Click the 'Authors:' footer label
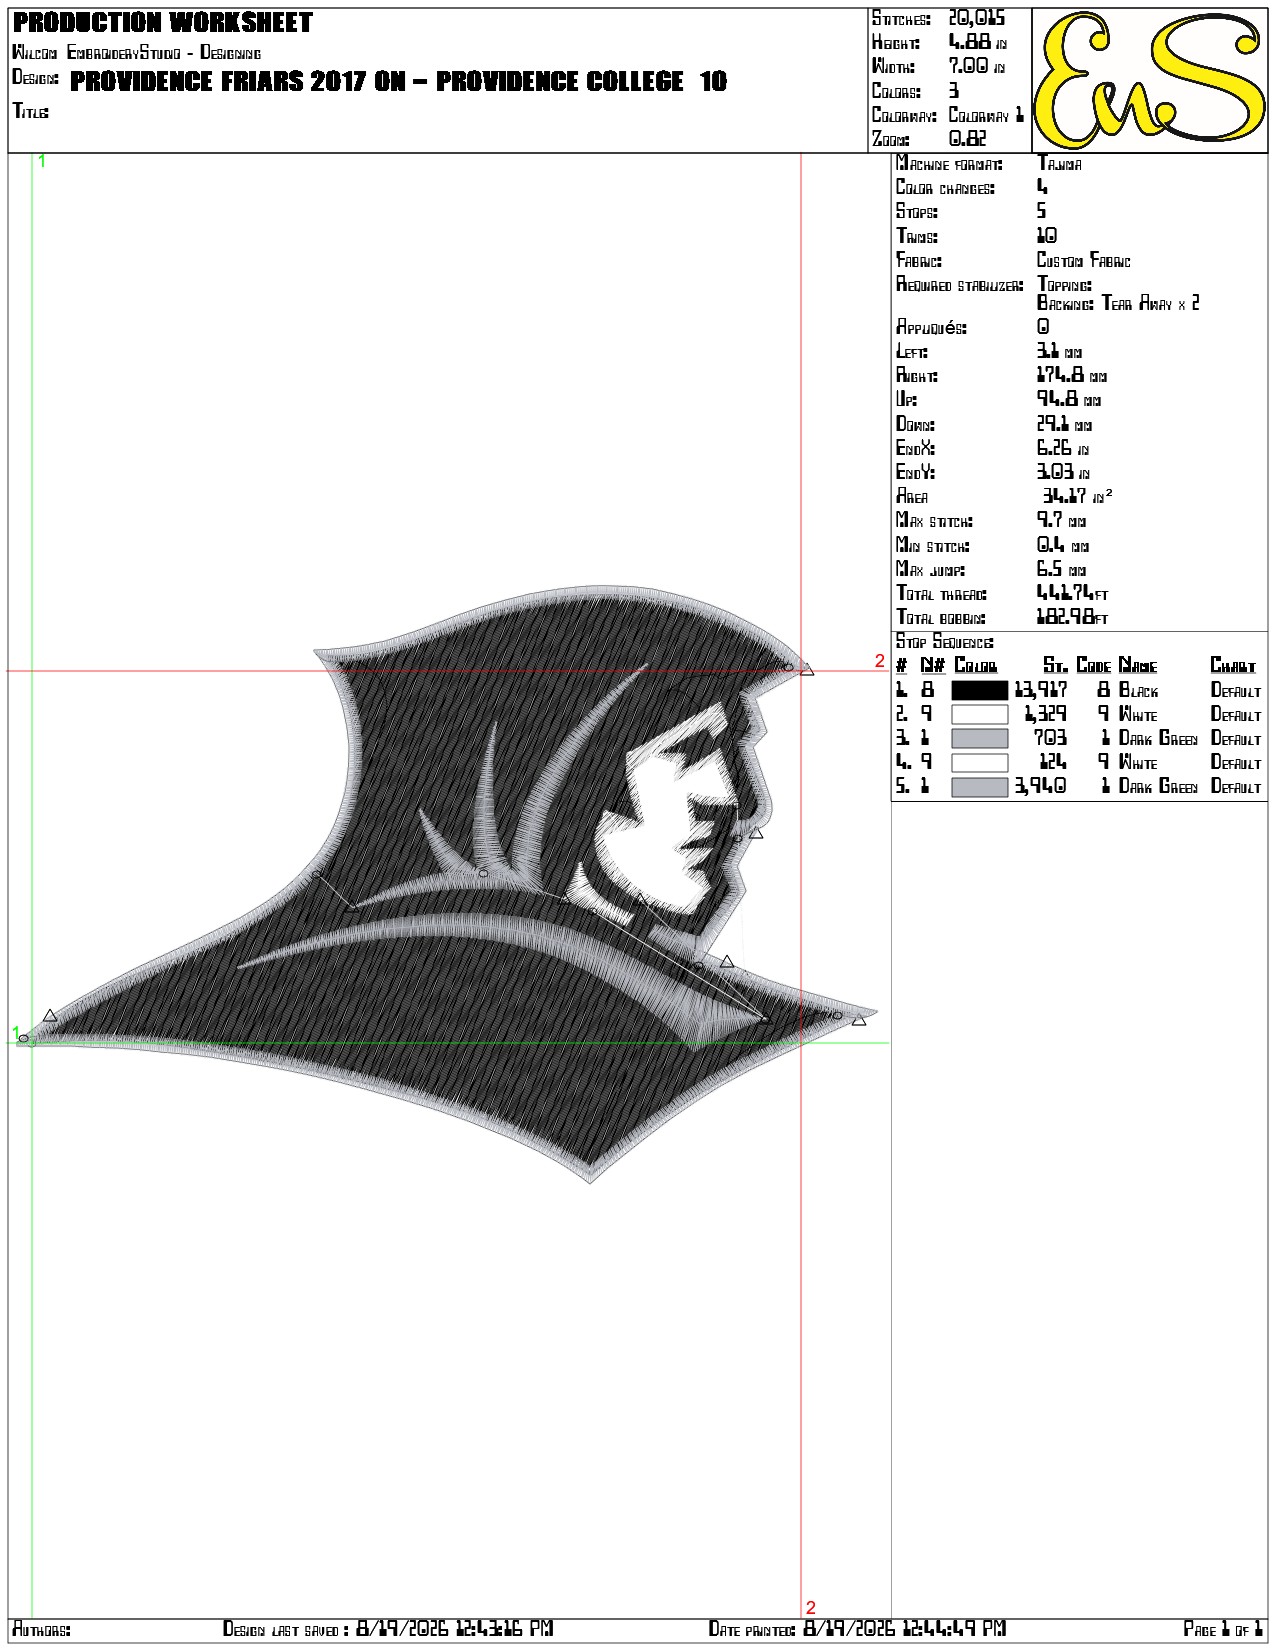Viewport: 1275px width, 1650px height. 41,1630
